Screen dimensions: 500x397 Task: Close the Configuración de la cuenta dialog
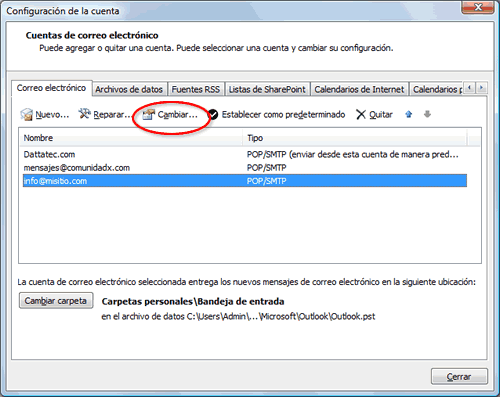click(x=477, y=7)
